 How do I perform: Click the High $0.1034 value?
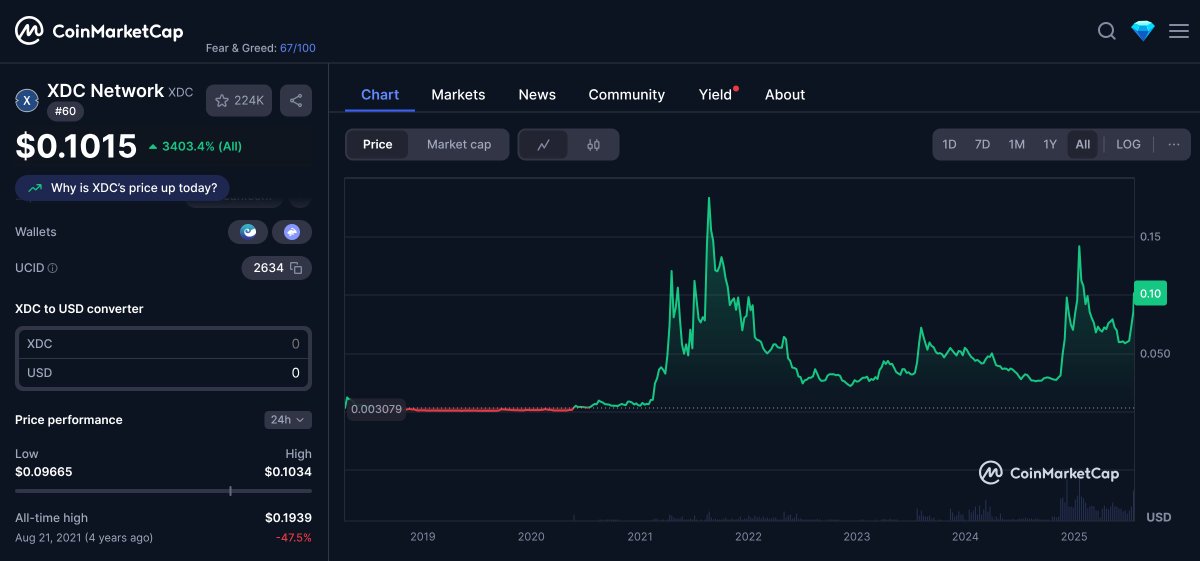click(x=288, y=472)
